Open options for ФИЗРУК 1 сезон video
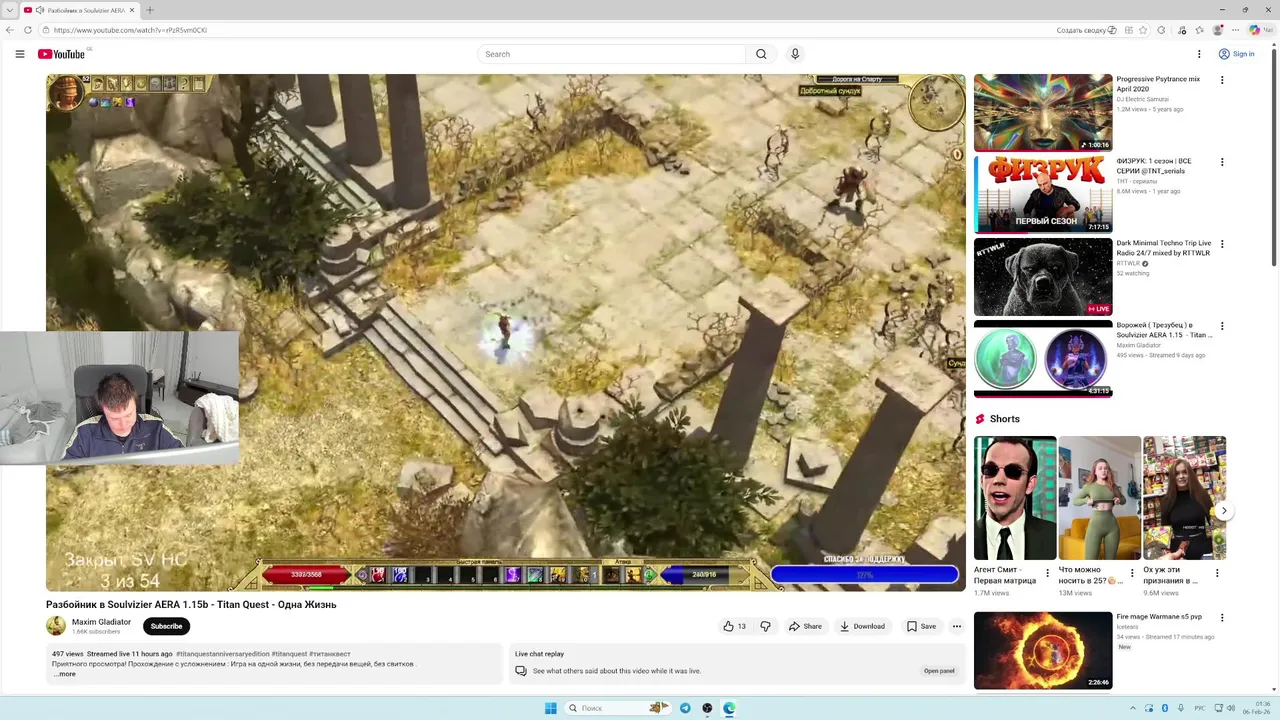Screen dimensions: 1280x720 (1221, 162)
